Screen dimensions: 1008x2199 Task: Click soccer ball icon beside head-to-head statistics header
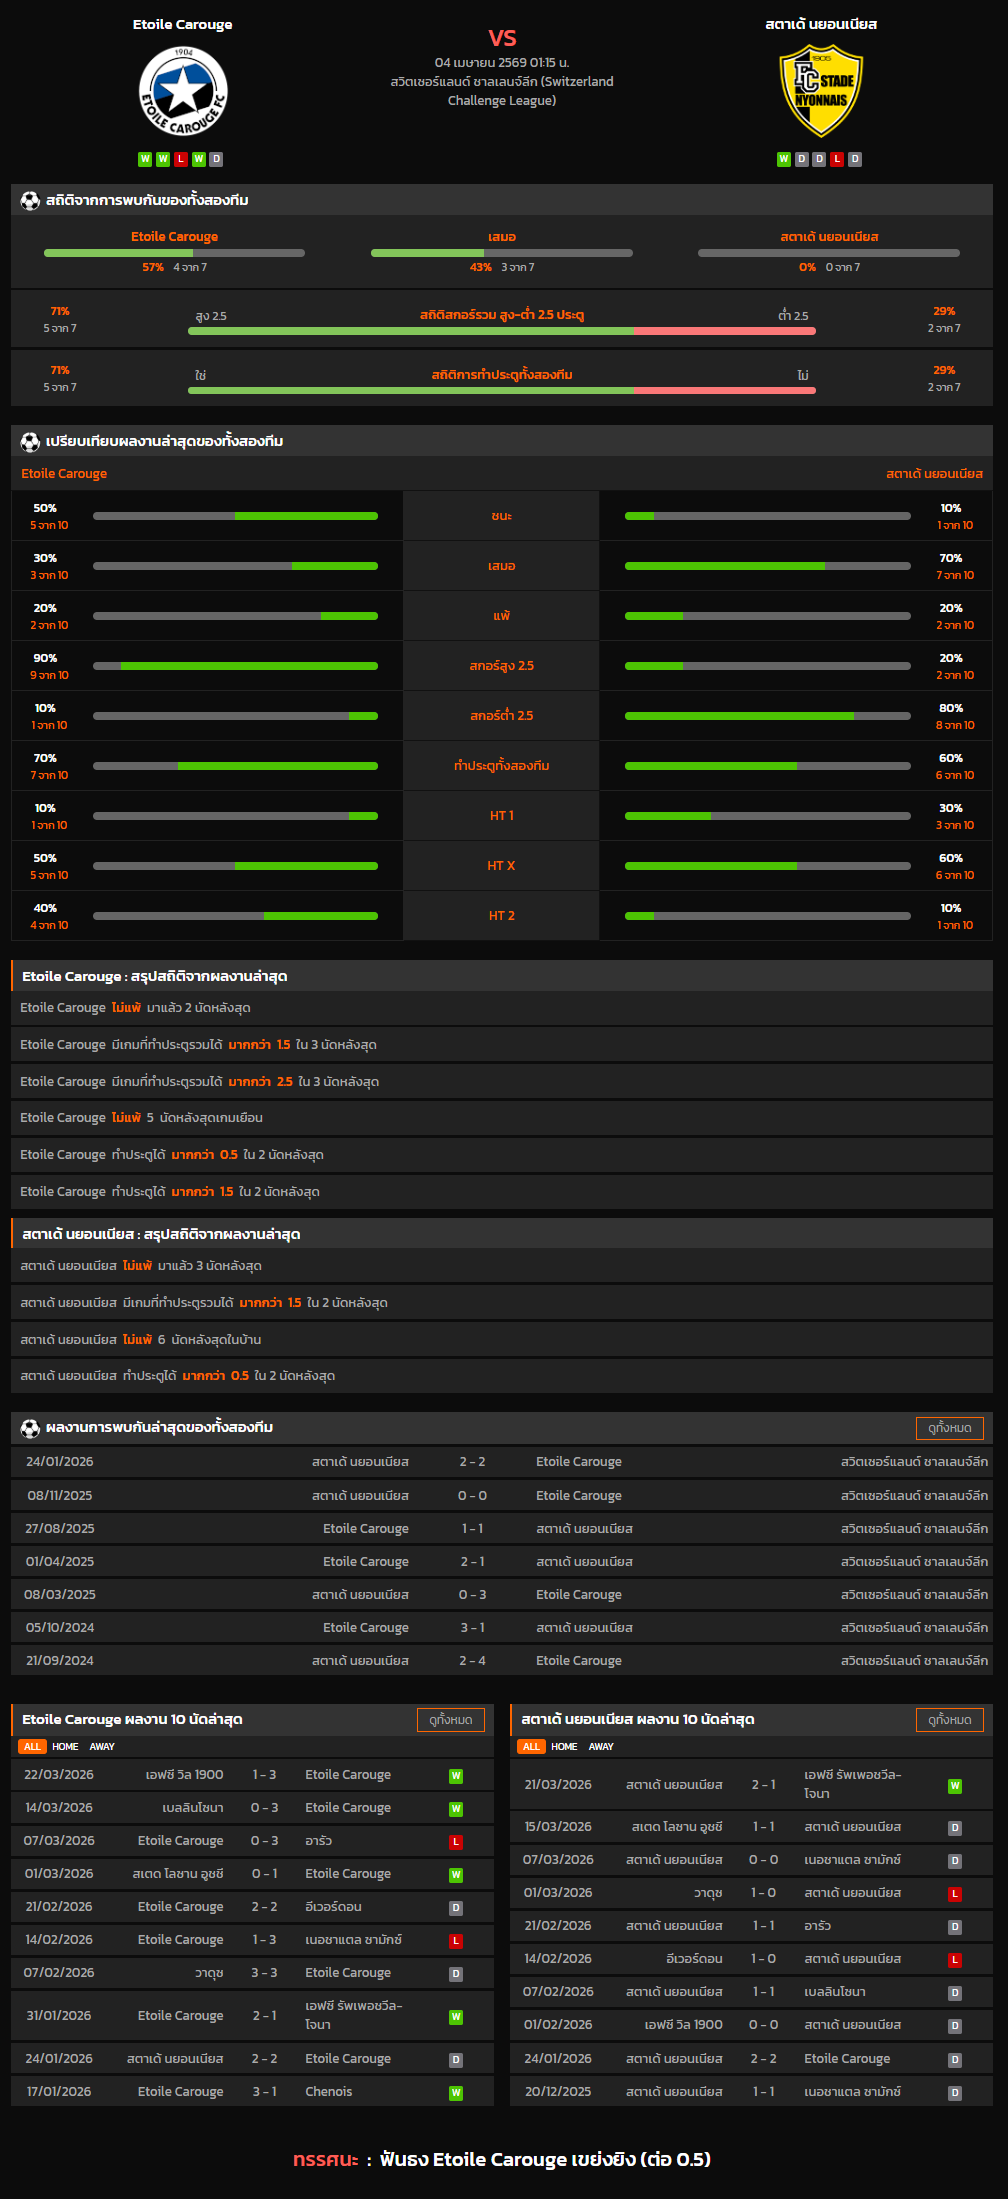[30, 201]
